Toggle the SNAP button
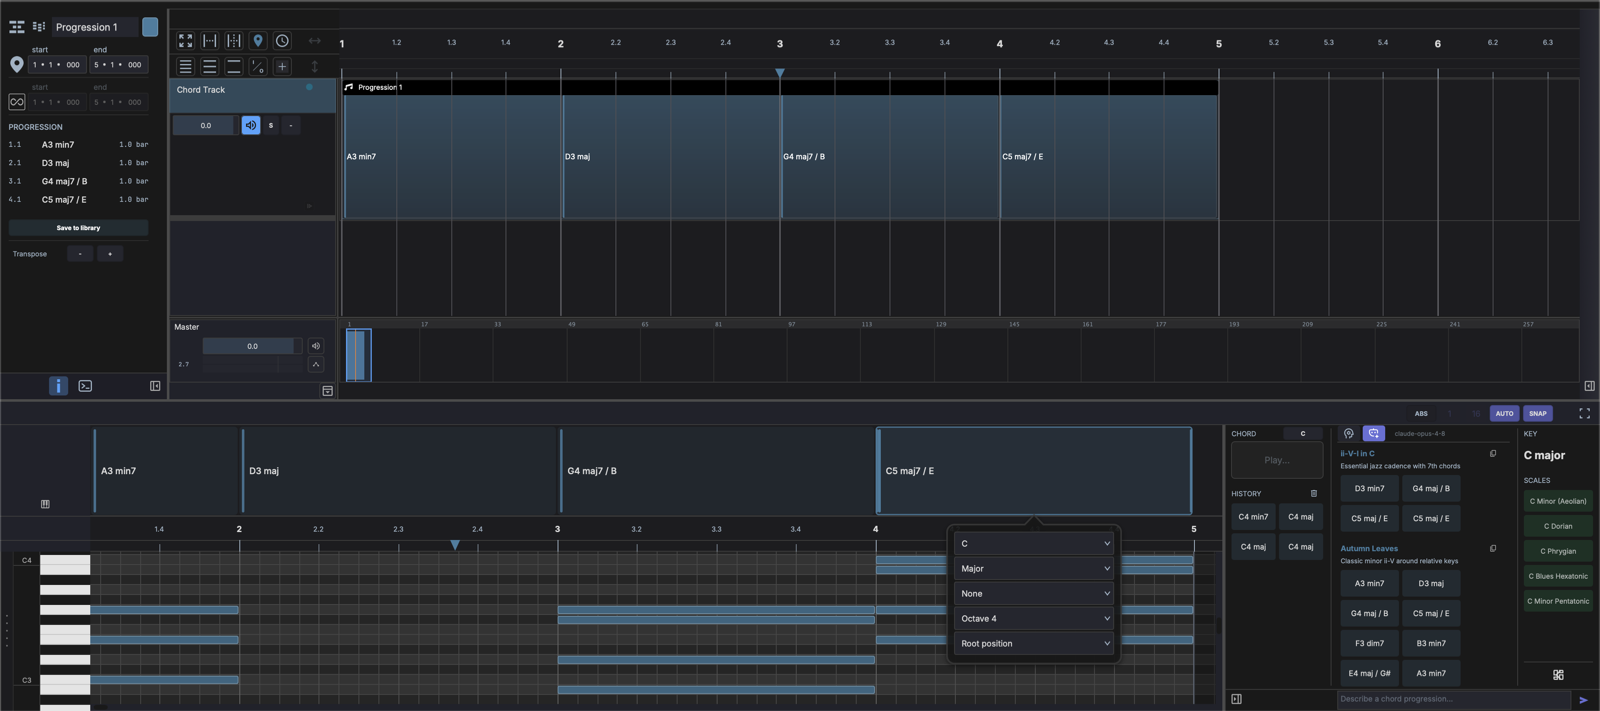Image resolution: width=1600 pixels, height=711 pixels. (1538, 413)
